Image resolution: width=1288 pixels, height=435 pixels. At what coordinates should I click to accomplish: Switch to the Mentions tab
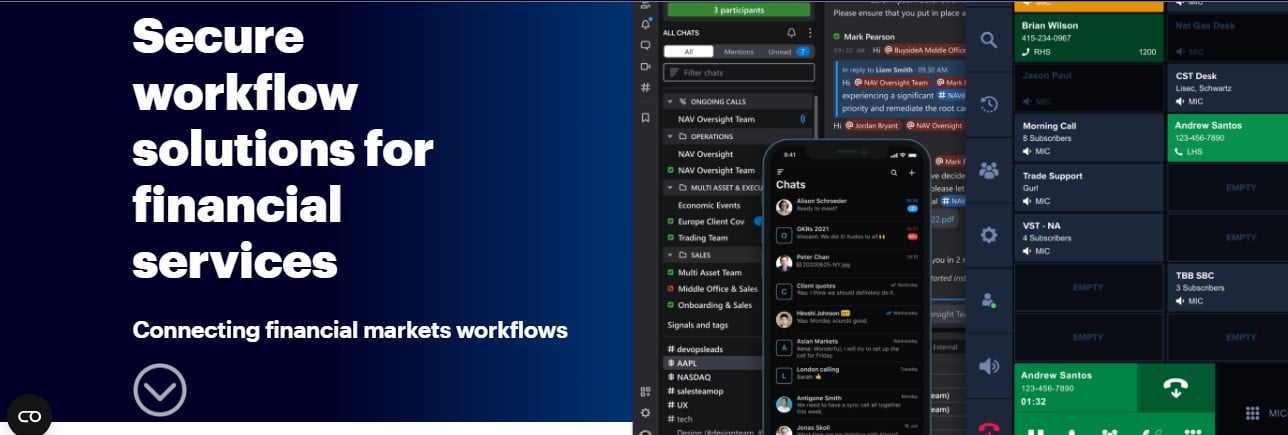click(738, 51)
